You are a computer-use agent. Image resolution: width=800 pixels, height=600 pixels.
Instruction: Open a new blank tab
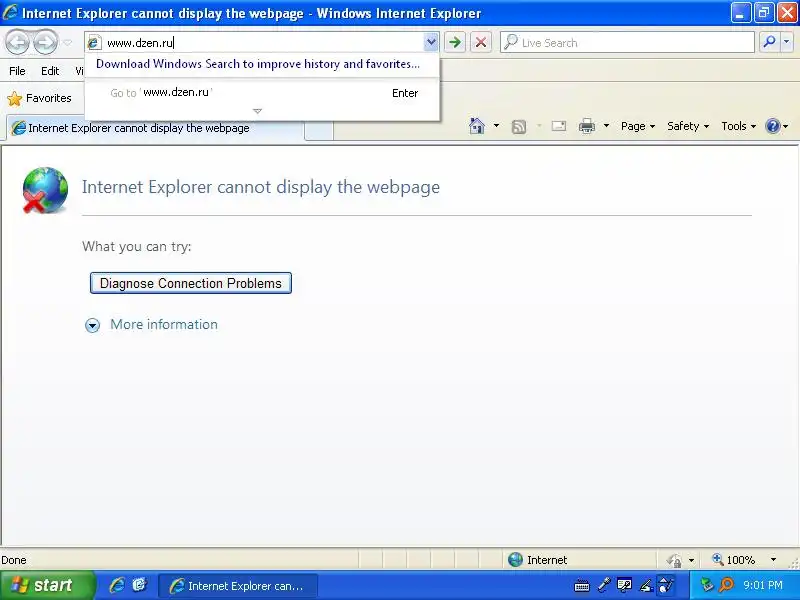tap(319, 131)
